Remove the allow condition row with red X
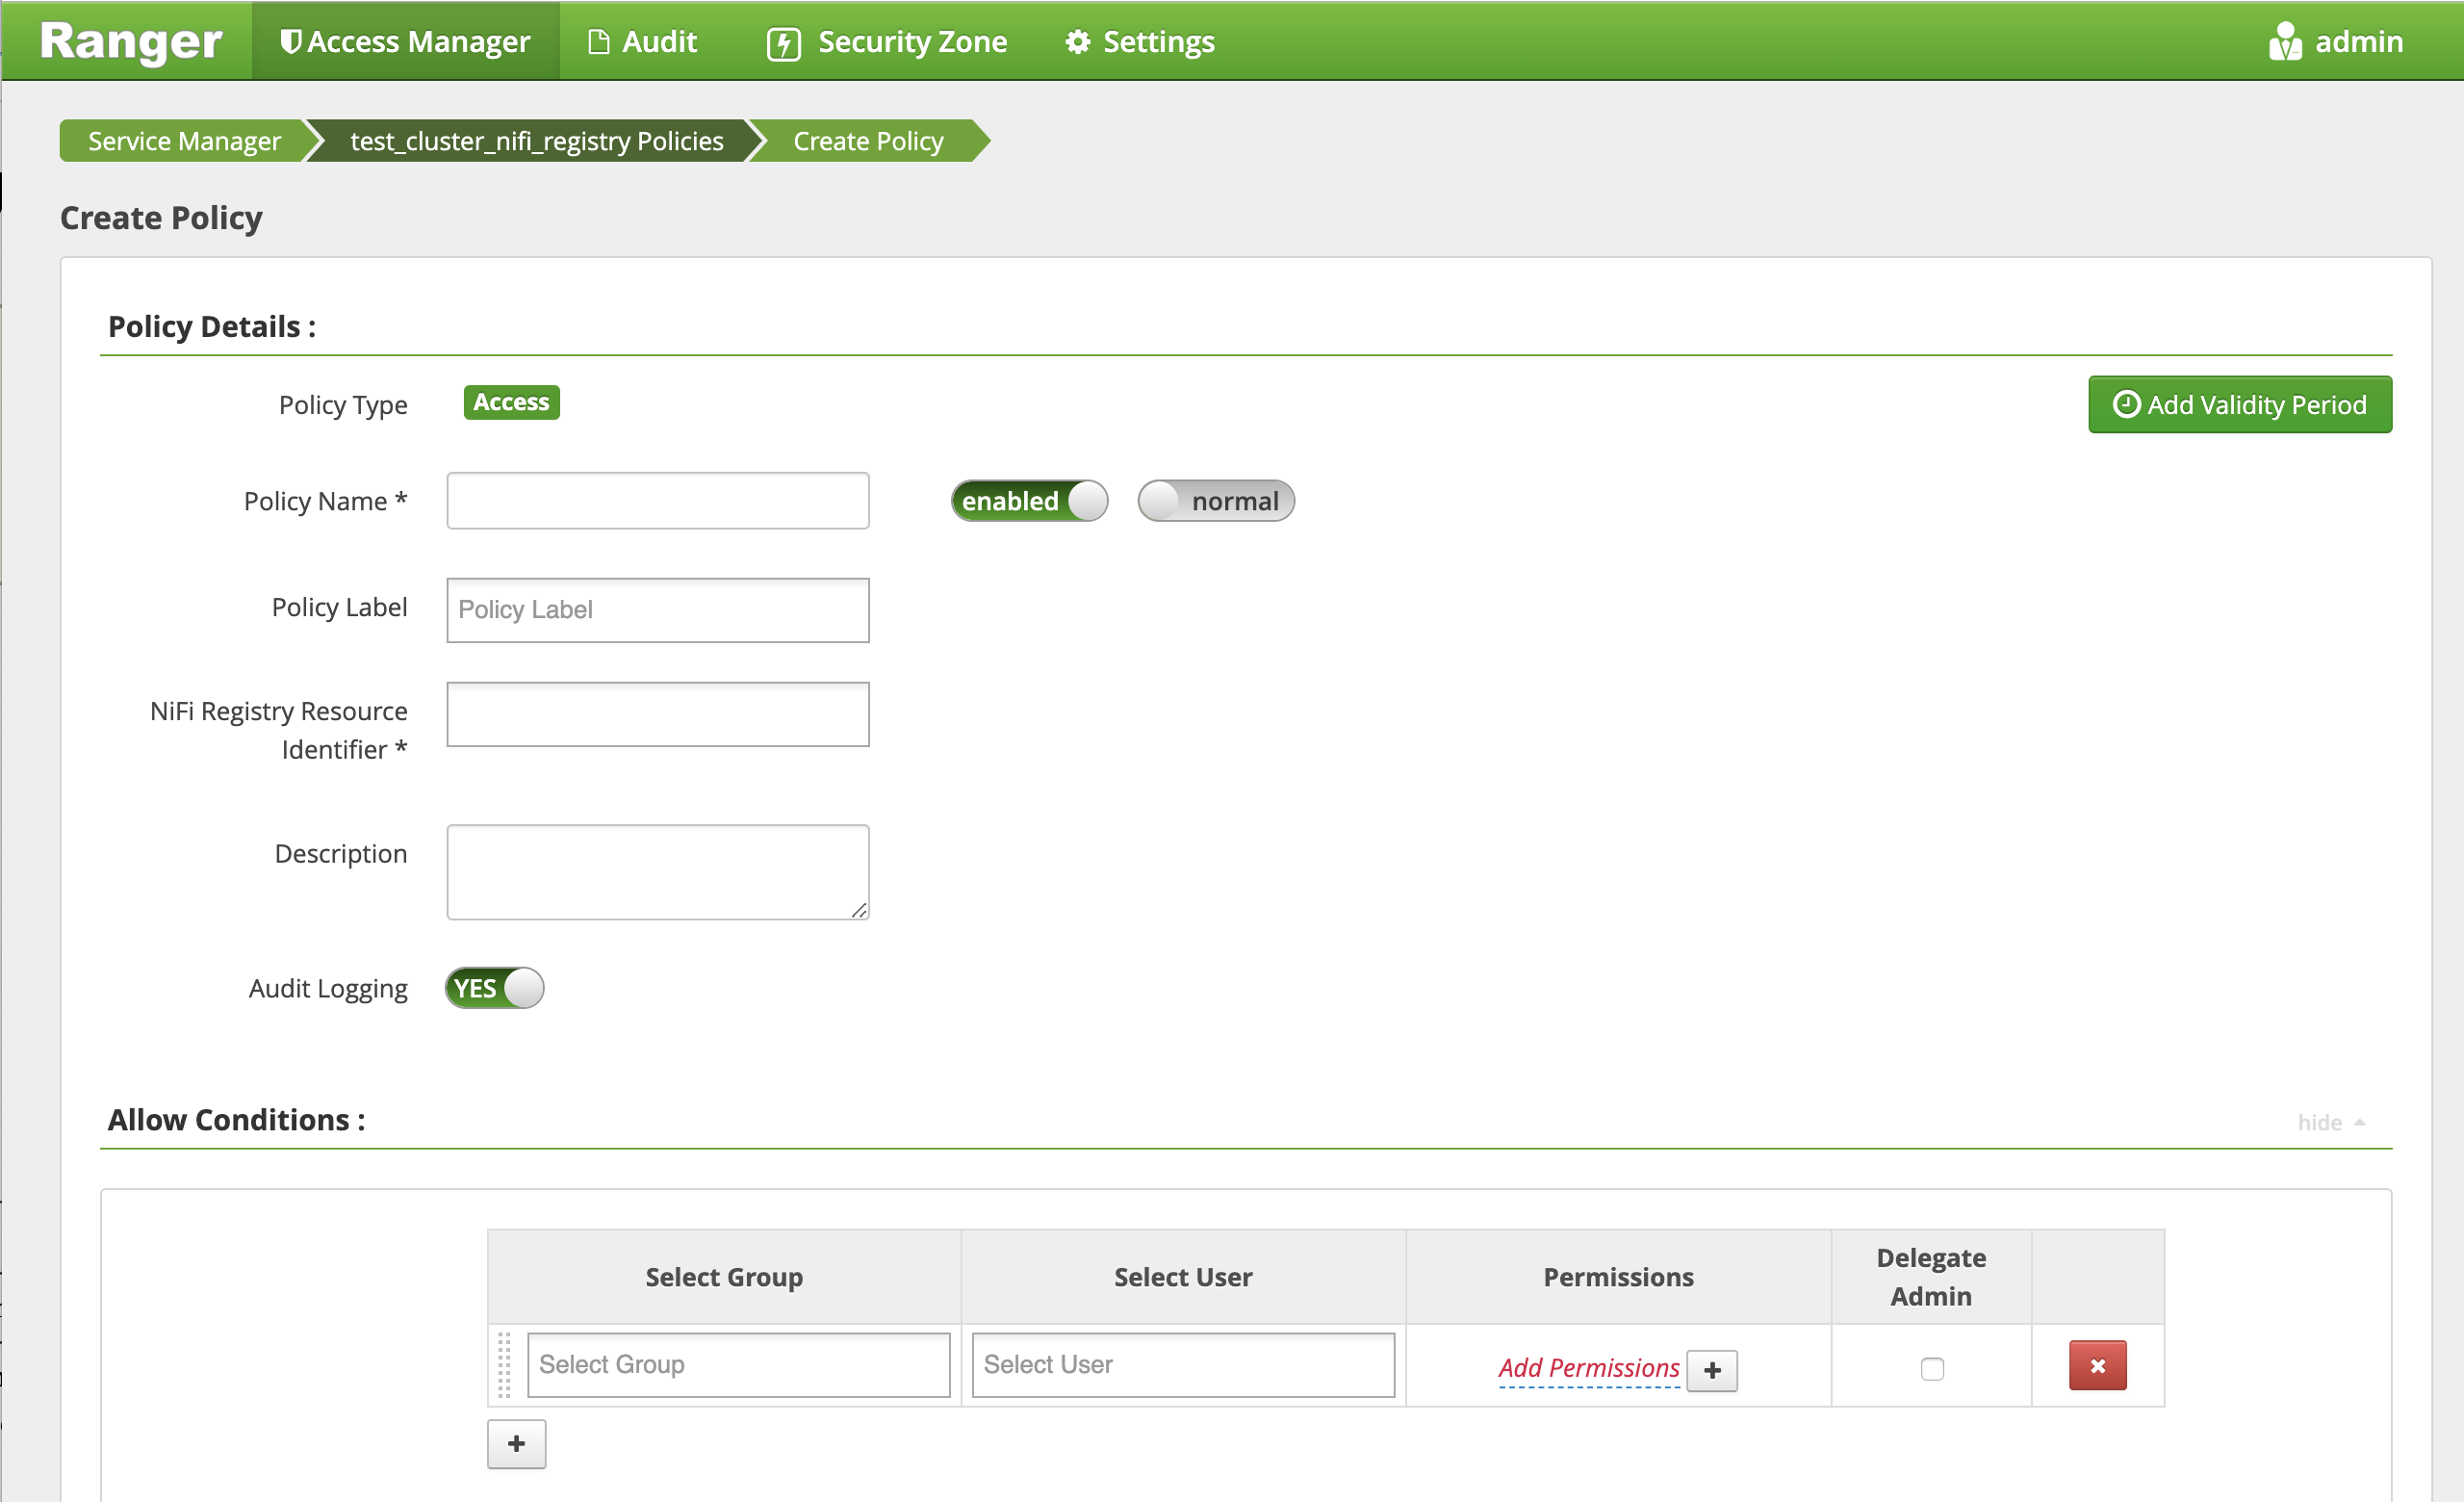The image size is (2464, 1502). point(2097,1365)
